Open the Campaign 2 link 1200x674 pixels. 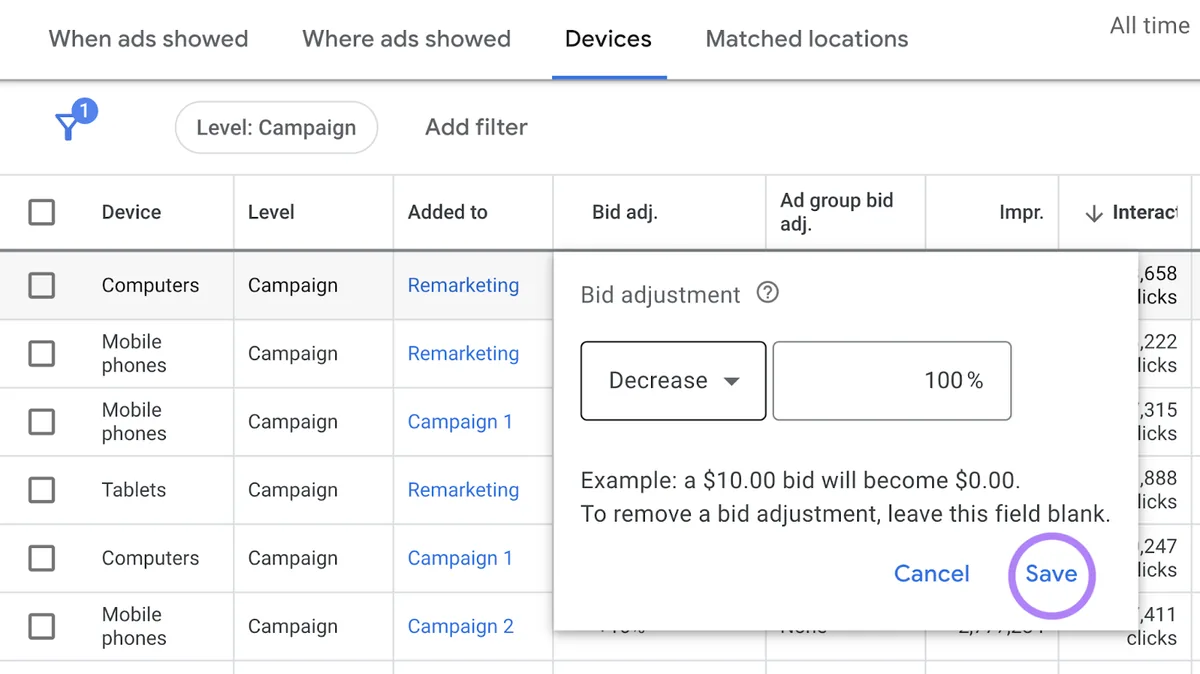(461, 627)
